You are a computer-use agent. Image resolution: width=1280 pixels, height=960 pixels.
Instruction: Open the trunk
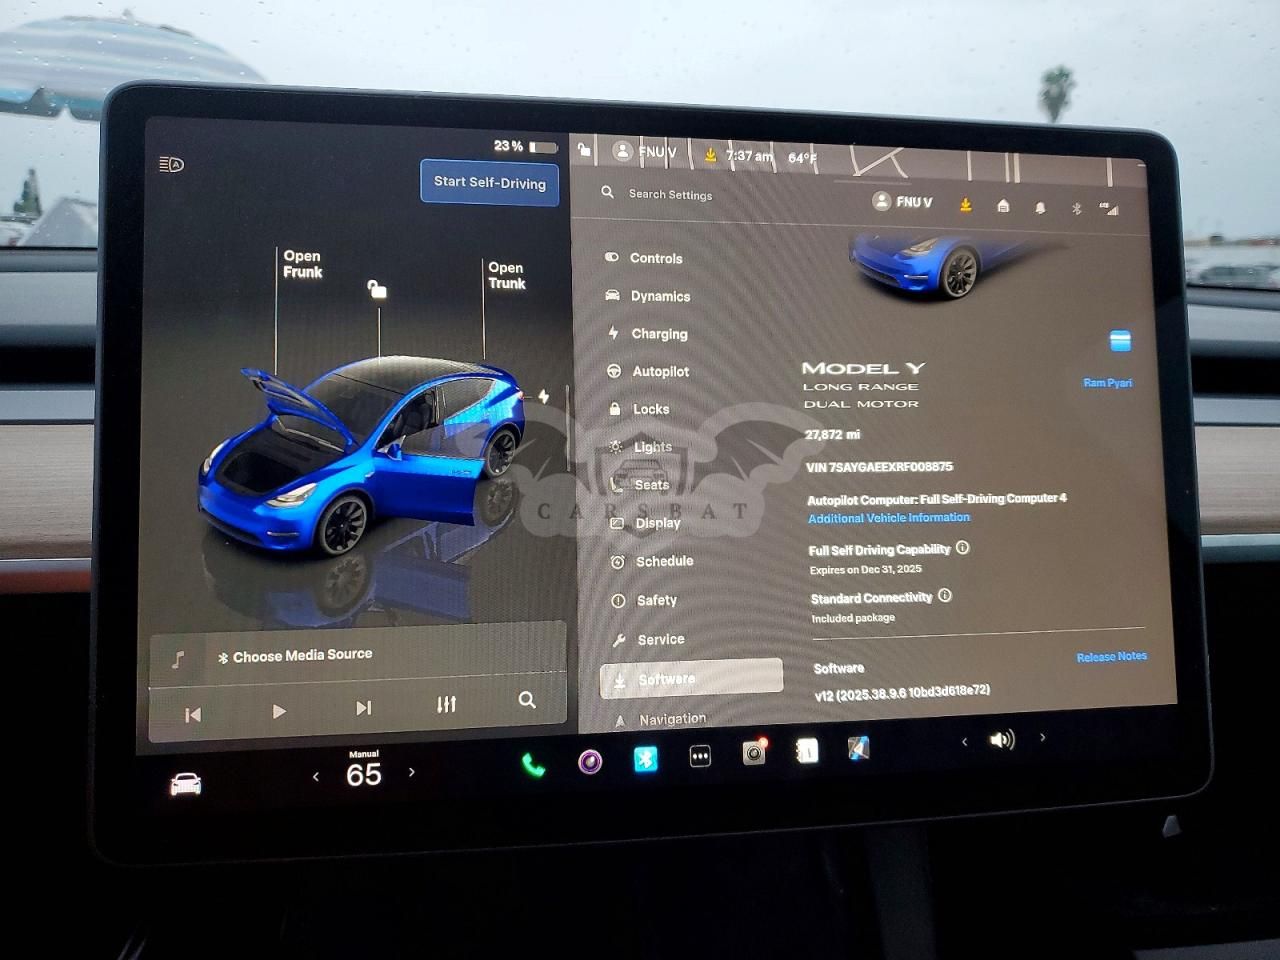[506, 275]
